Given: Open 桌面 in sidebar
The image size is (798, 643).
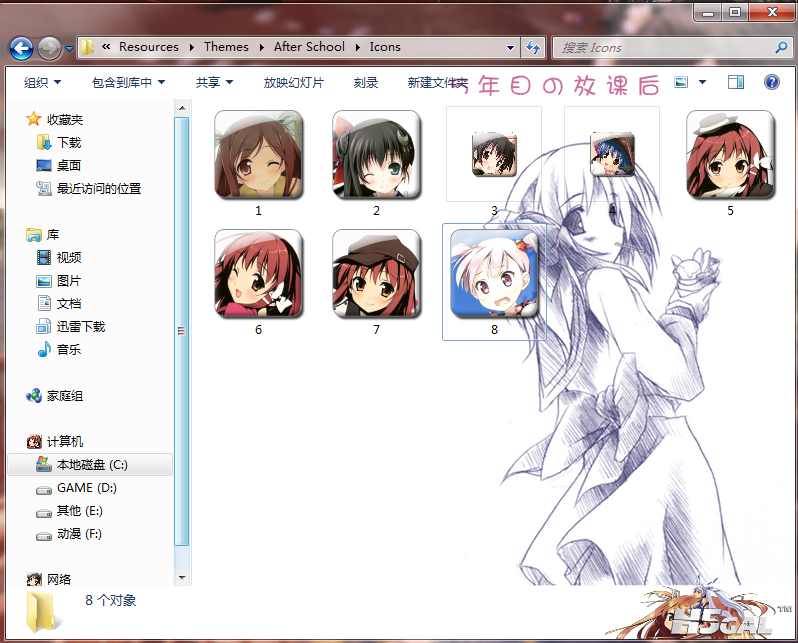Looking at the screenshot, I should tap(59, 165).
